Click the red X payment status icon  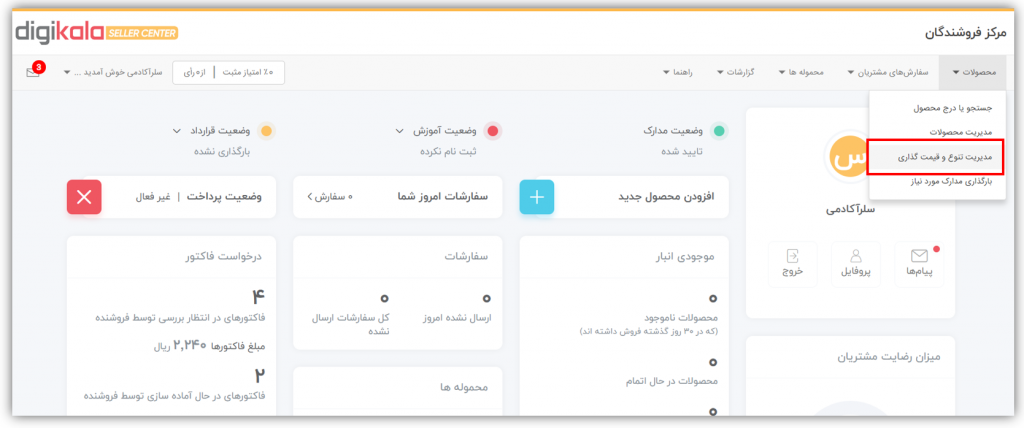pos(84,197)
